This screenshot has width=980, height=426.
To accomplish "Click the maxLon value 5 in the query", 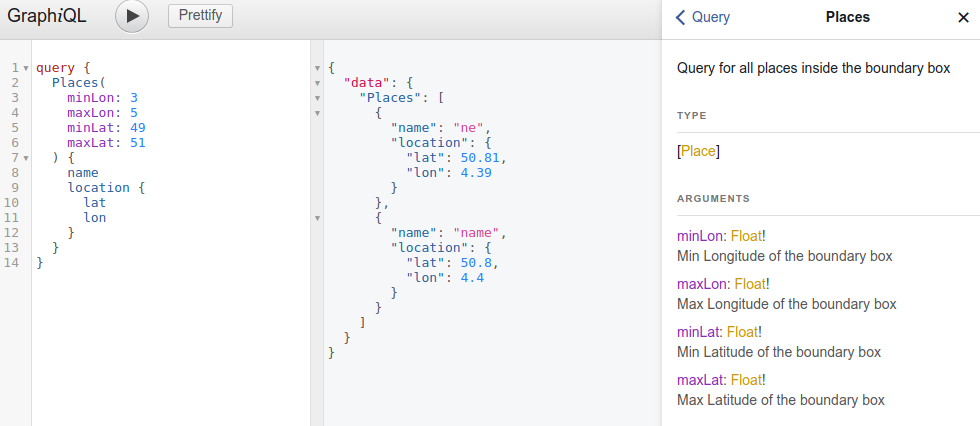I will pyautogui.click(x=134, y=112).
